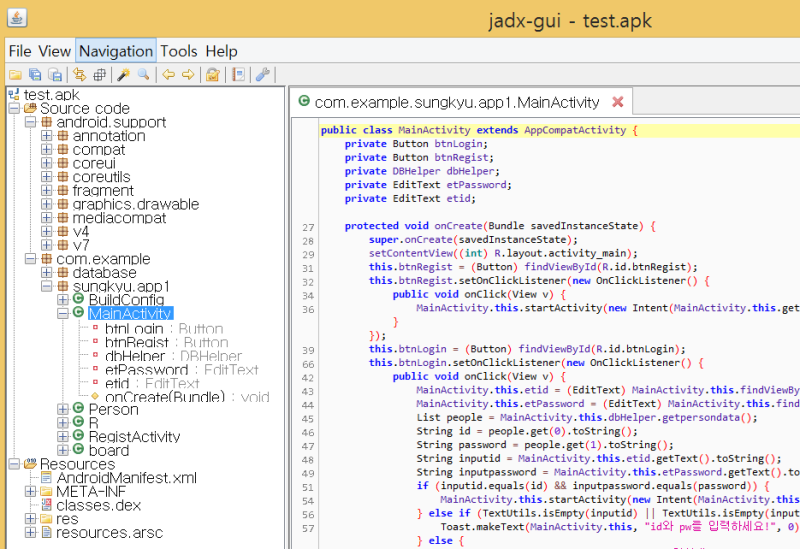Image resolution: width=800 pixels, height=549 pixels.
Task: Click the classes.dex file icon
Action: (46, 505)
